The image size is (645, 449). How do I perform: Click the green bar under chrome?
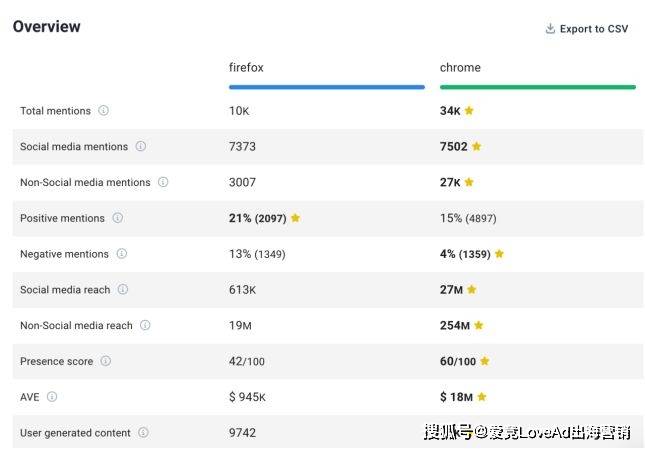coord(538,87)
